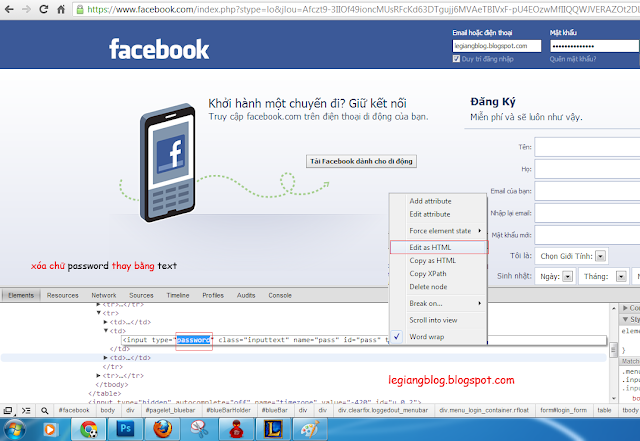
Task: Open Paint from the taskbar
Action: (x=310, y=430)
